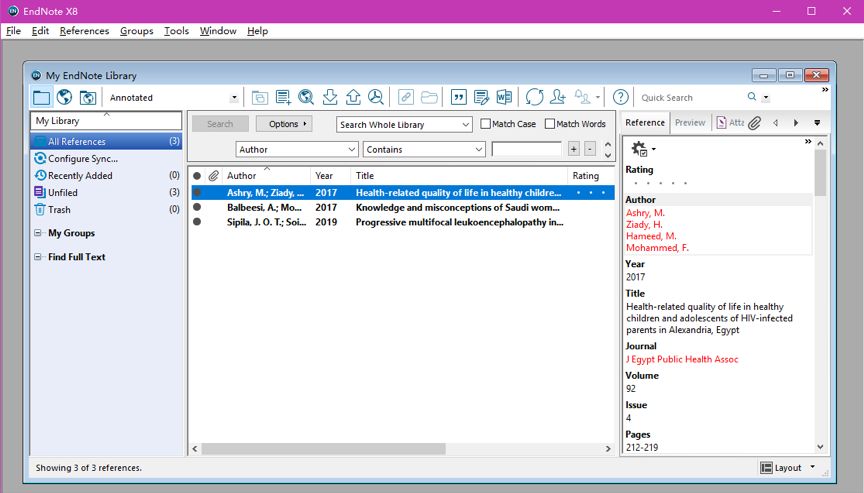Open the Contains comparison dropdown

point(479,149)
